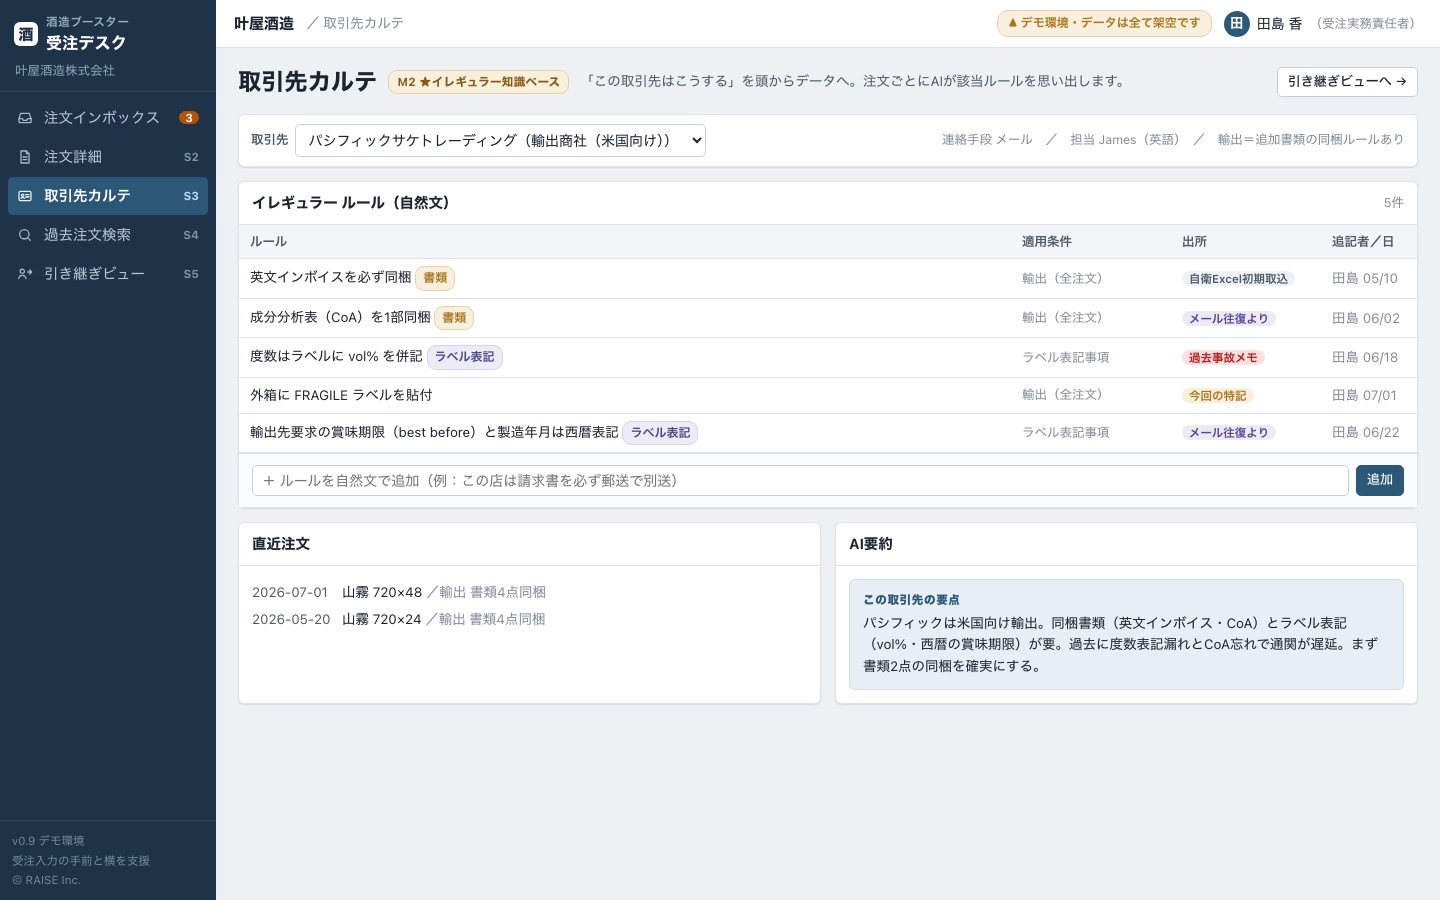
Task: Click the person icon beside 引き継ぎビュー
Action: [x=25, y=274]
